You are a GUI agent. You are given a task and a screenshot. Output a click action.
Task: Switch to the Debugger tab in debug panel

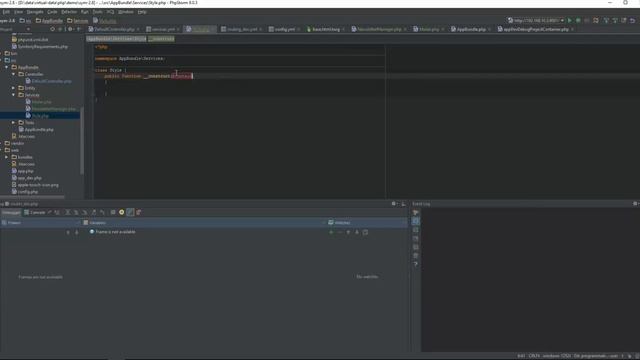tap(11, 213)
